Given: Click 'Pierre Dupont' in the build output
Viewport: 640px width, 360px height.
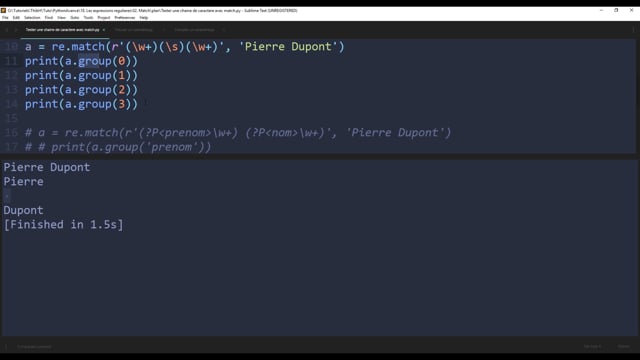Looking at the screenshot, I should pyautogui.click(x=47, y=167).
